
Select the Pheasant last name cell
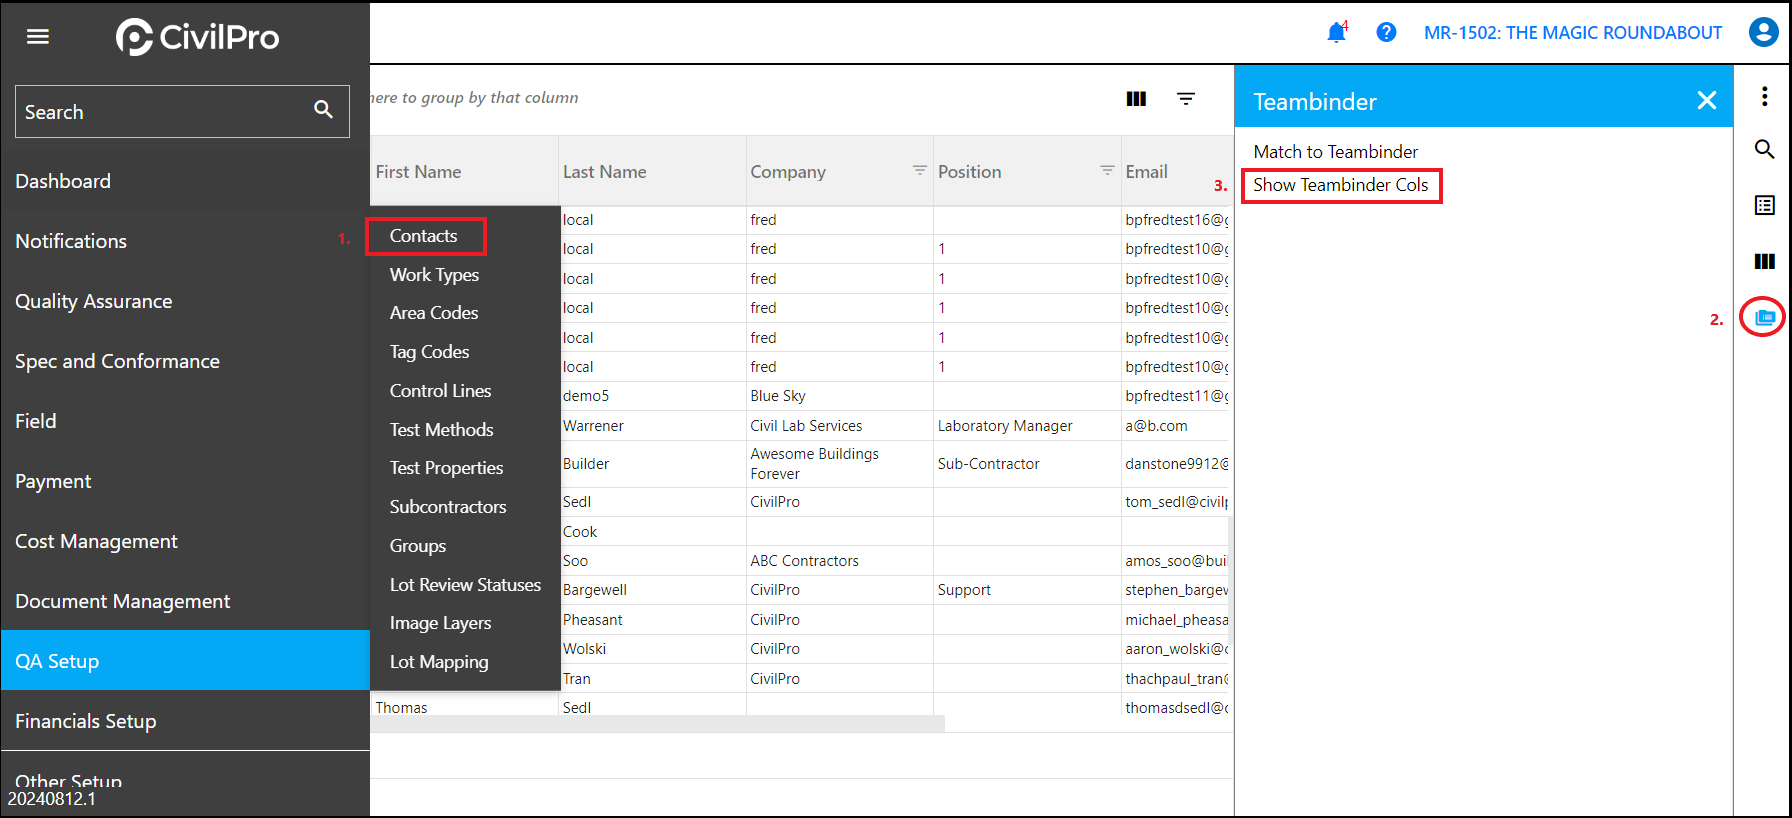coord(652,620)
